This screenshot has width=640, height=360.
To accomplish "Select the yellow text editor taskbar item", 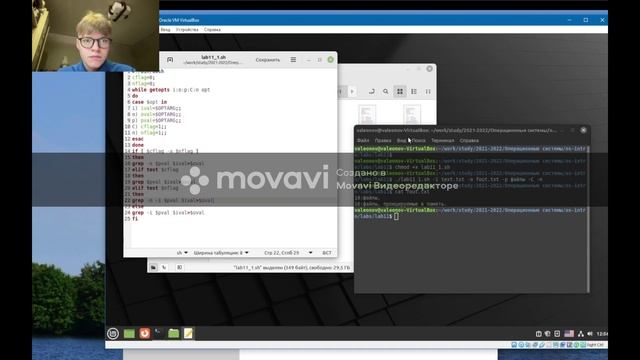I will (188, 333).
